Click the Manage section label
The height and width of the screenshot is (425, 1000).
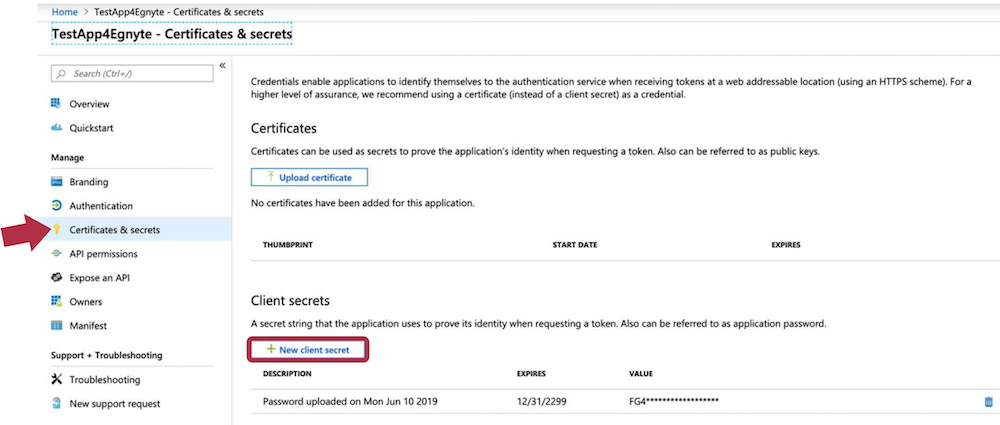coord(68,158)
